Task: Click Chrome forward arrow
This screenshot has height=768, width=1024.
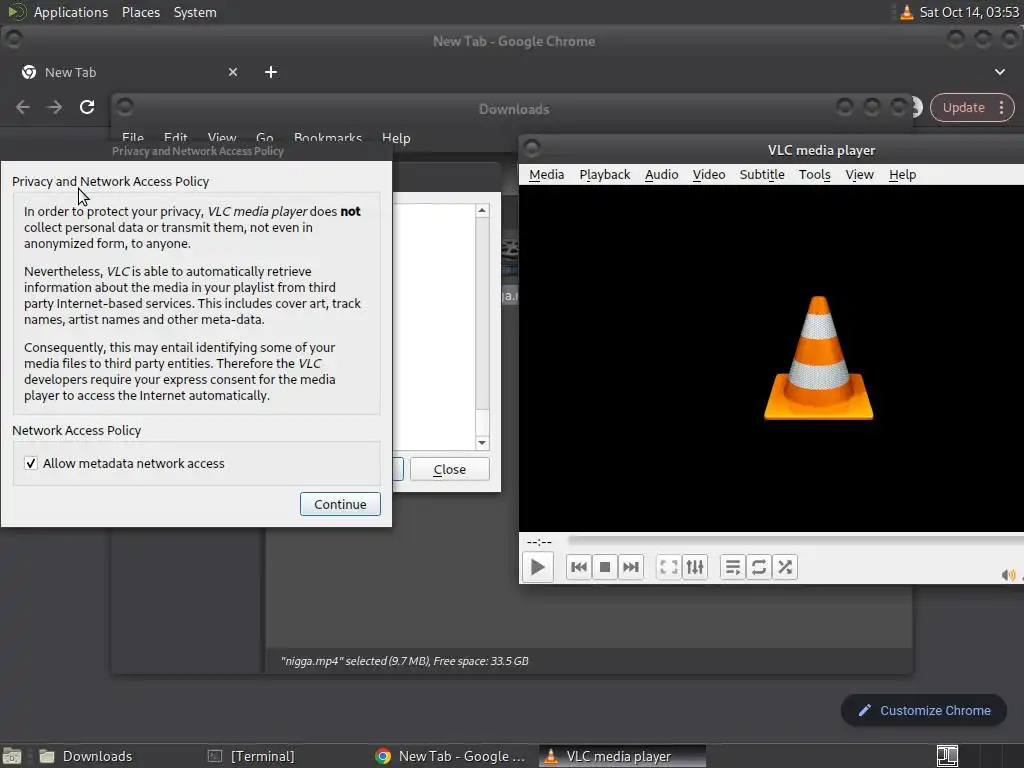Action: tap(55, 107)
